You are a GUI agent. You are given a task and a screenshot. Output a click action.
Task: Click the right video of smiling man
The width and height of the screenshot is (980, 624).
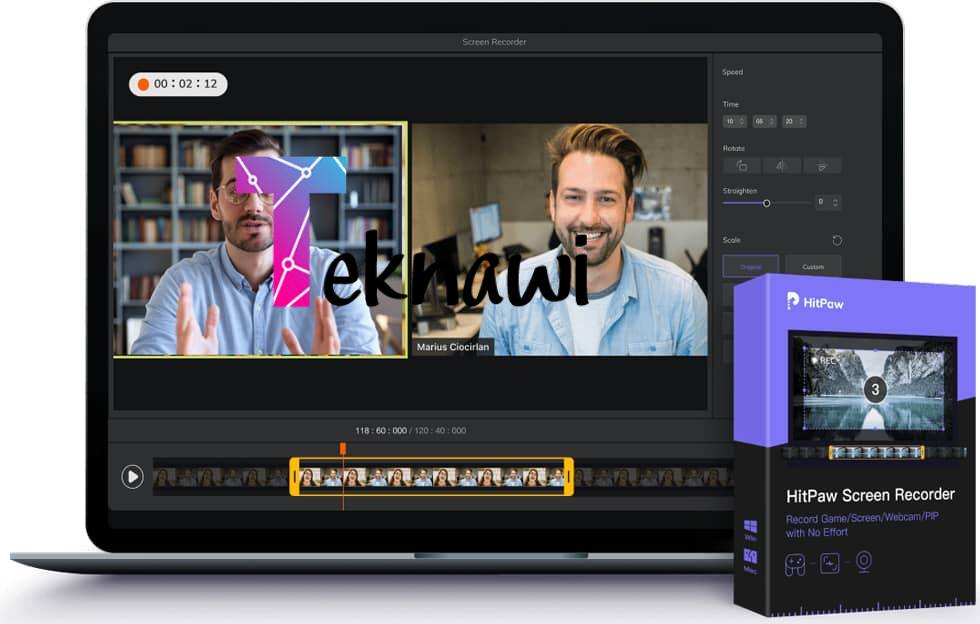point(560,239)
